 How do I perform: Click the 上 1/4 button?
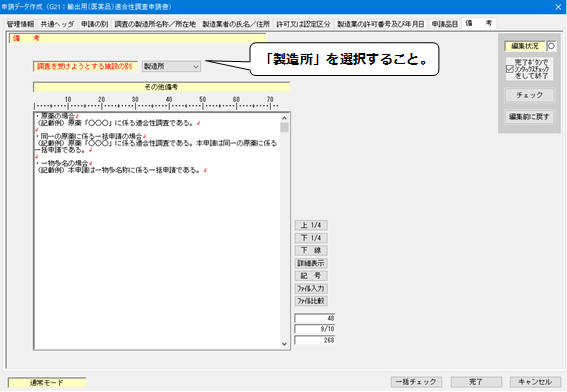[x=311, y=225]
